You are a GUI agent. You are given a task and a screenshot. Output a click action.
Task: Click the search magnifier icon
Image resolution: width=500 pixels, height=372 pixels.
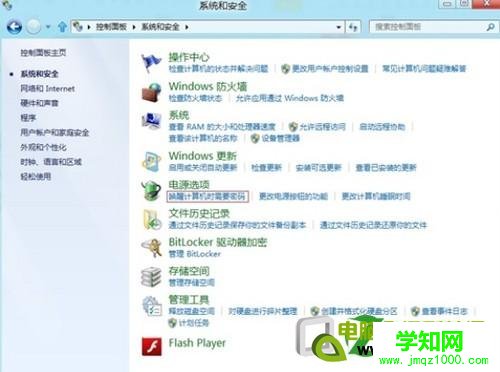(x=490, y=27)
